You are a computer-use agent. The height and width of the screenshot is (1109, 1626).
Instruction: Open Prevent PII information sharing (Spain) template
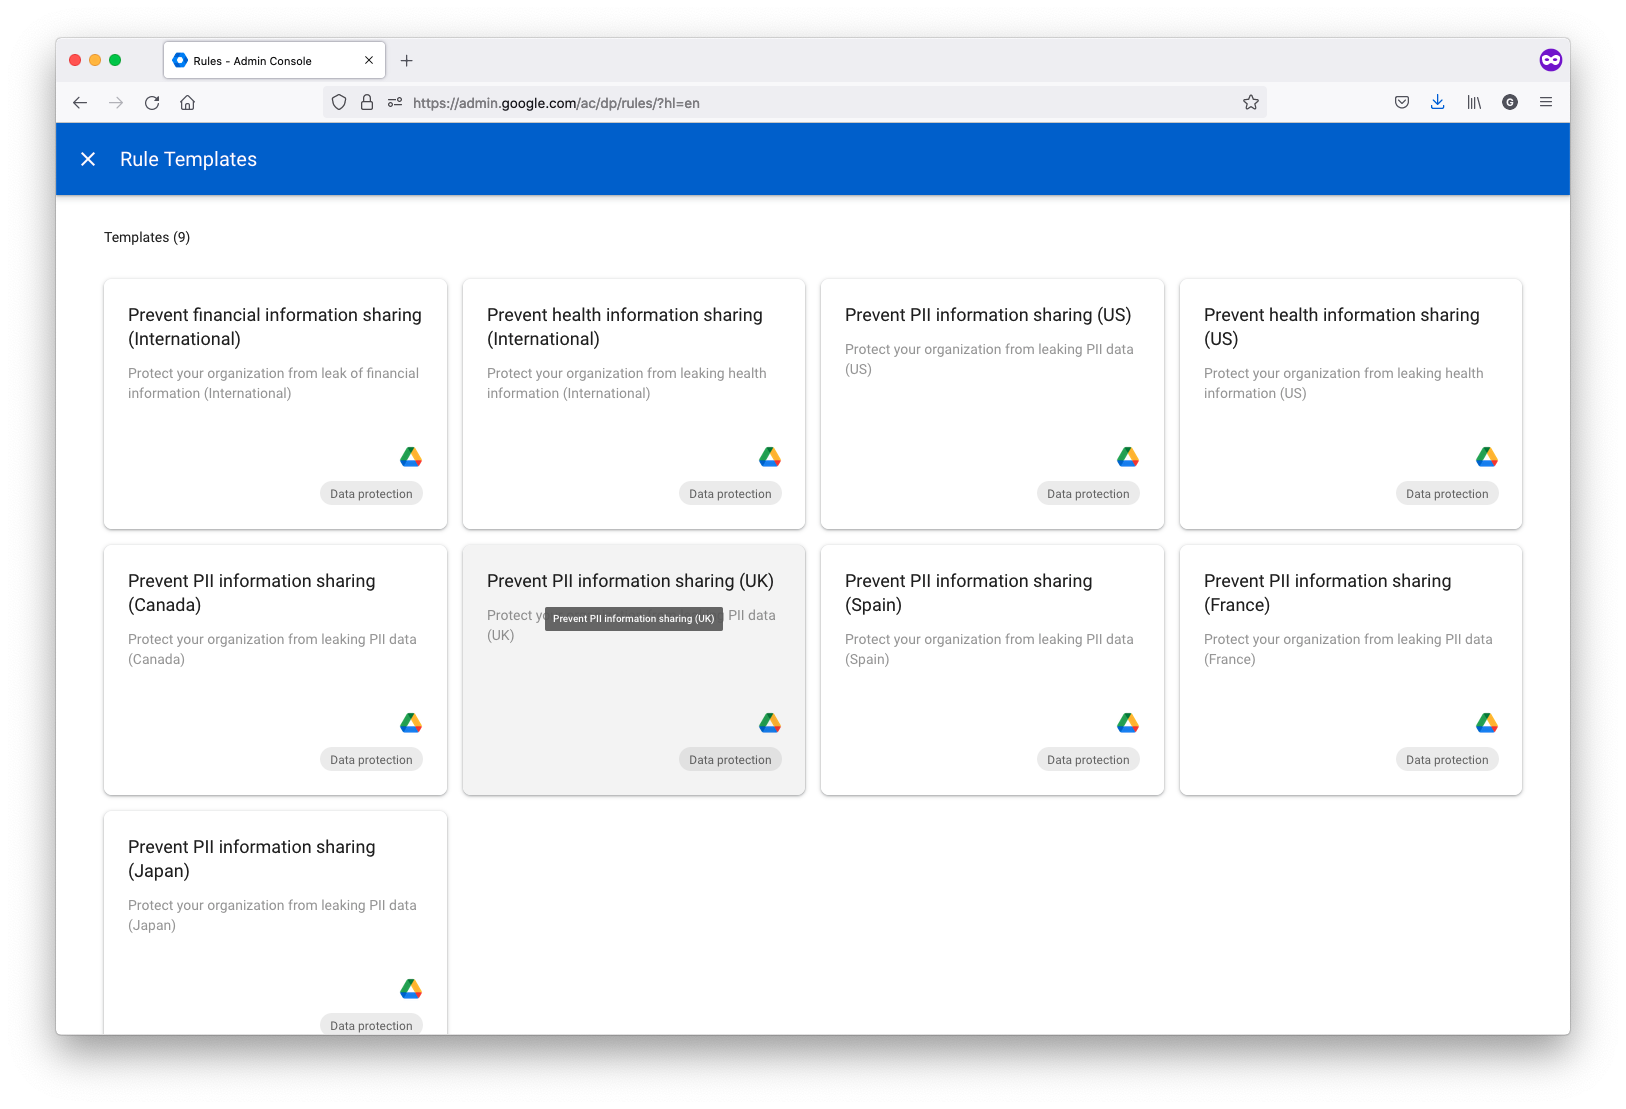tap(992, 670)
